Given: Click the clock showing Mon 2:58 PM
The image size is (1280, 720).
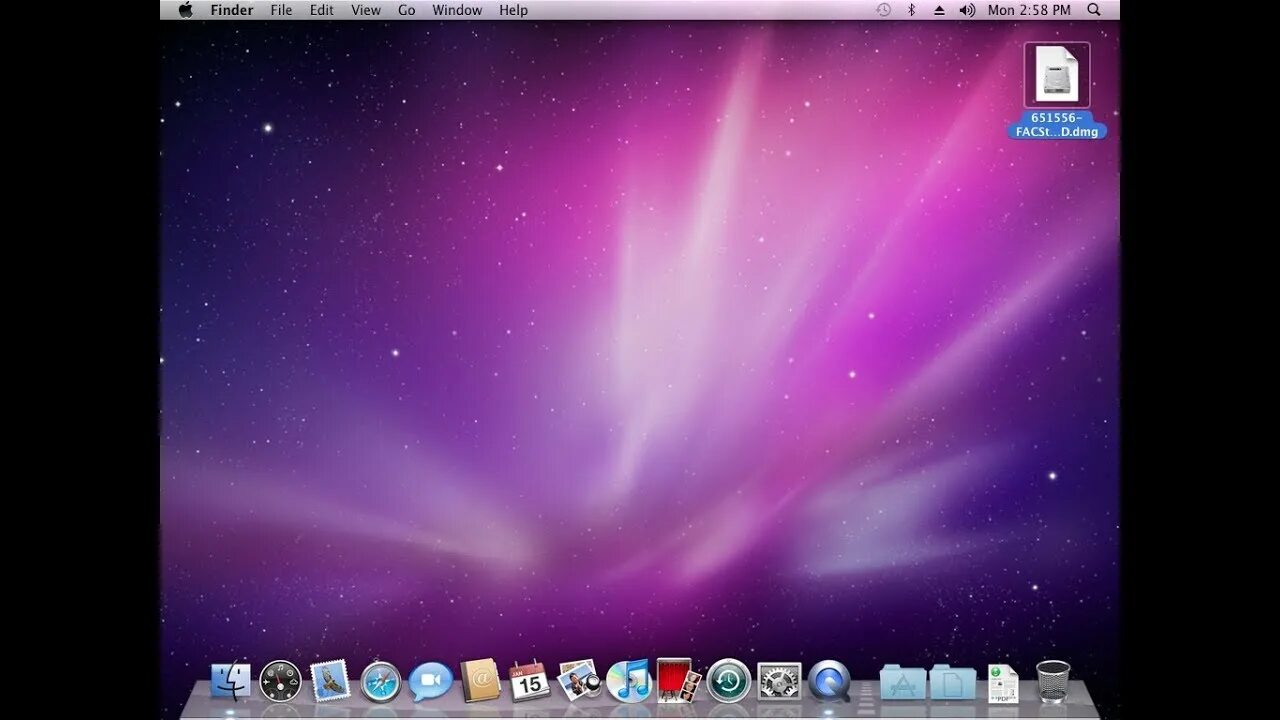Looking at the screenshot, I should point(1029,10).
